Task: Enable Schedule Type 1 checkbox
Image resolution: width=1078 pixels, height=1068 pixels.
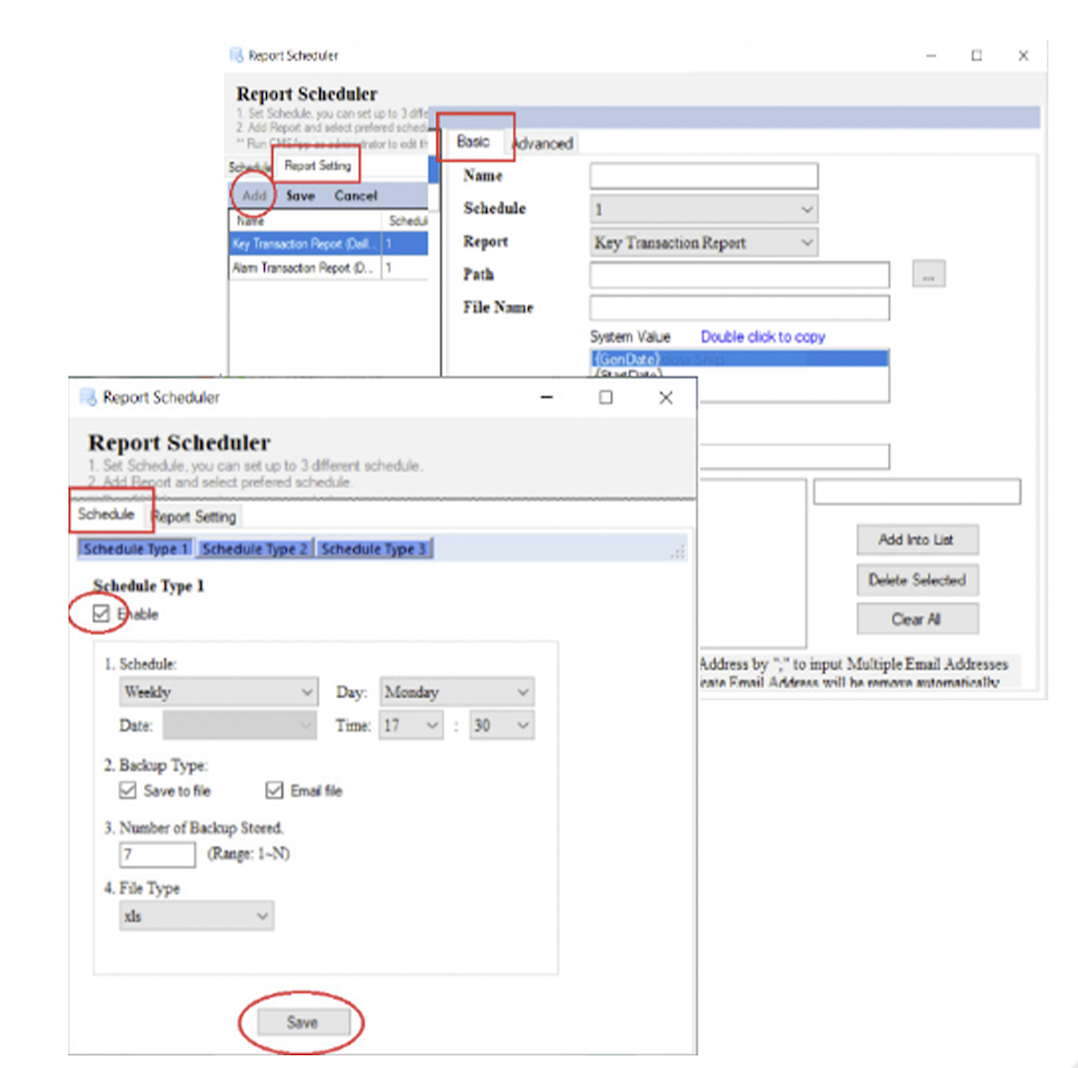Action: pos(100,614)
